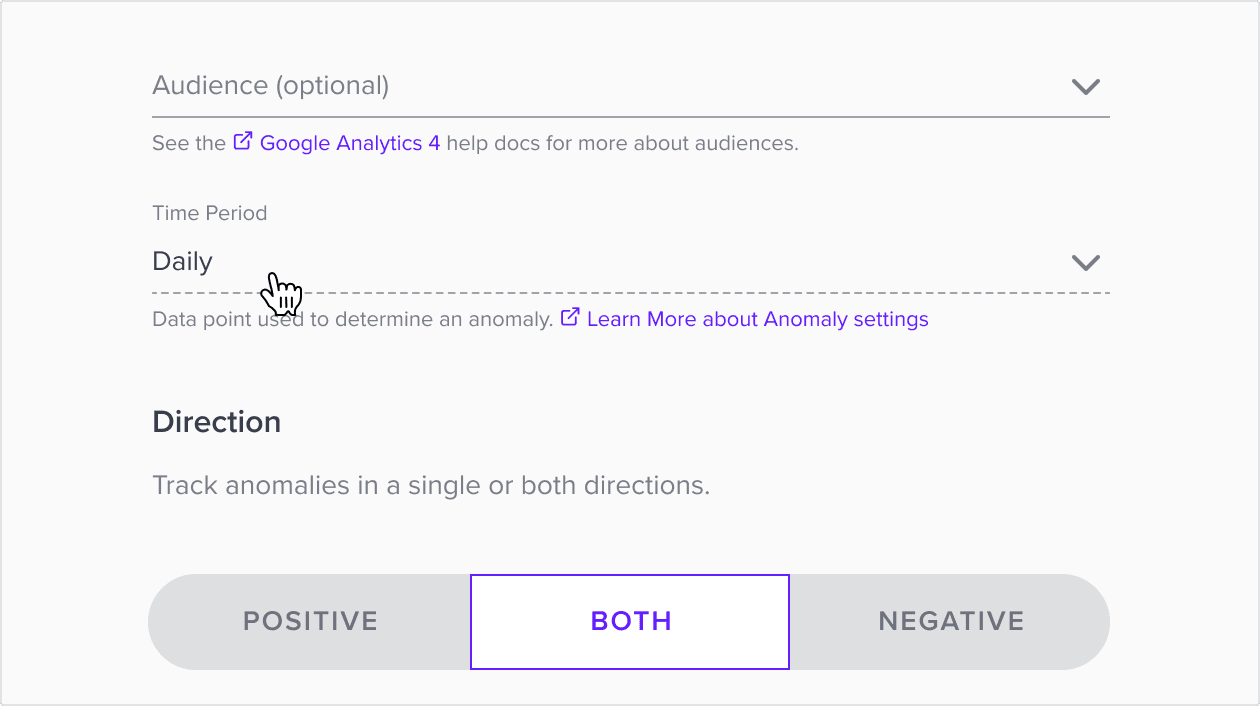1260x706 pixels.
Task: Click the Direction section heading
Action: point(216,421)
